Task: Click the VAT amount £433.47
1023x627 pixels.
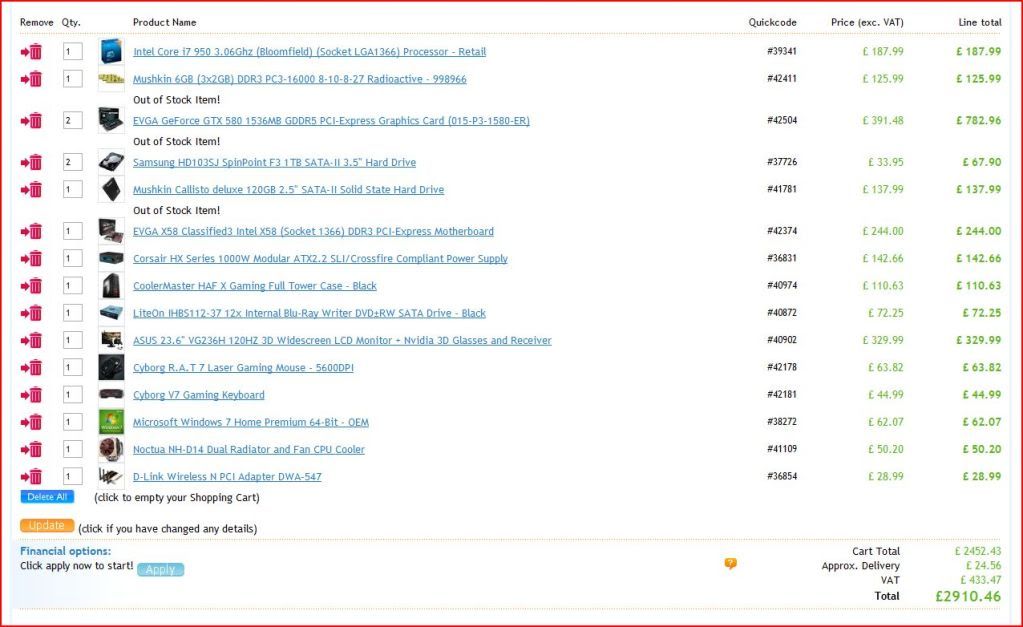Action: [x=980, y=580]
